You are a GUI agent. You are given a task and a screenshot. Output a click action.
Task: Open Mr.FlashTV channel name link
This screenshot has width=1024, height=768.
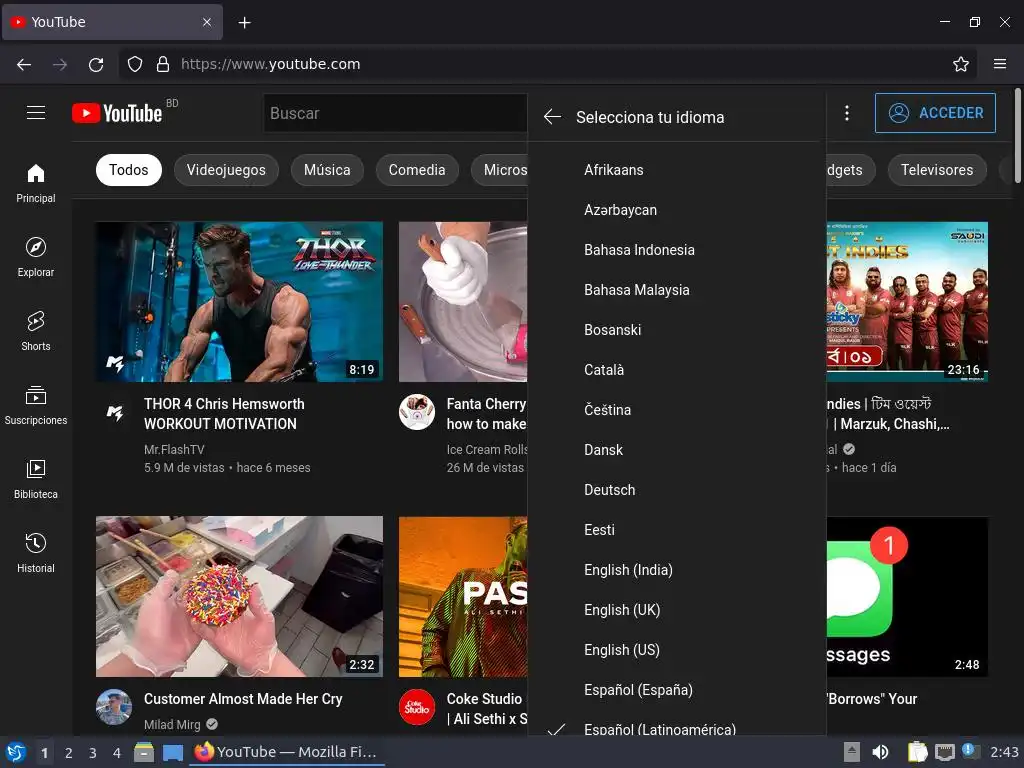coord(174,449)
